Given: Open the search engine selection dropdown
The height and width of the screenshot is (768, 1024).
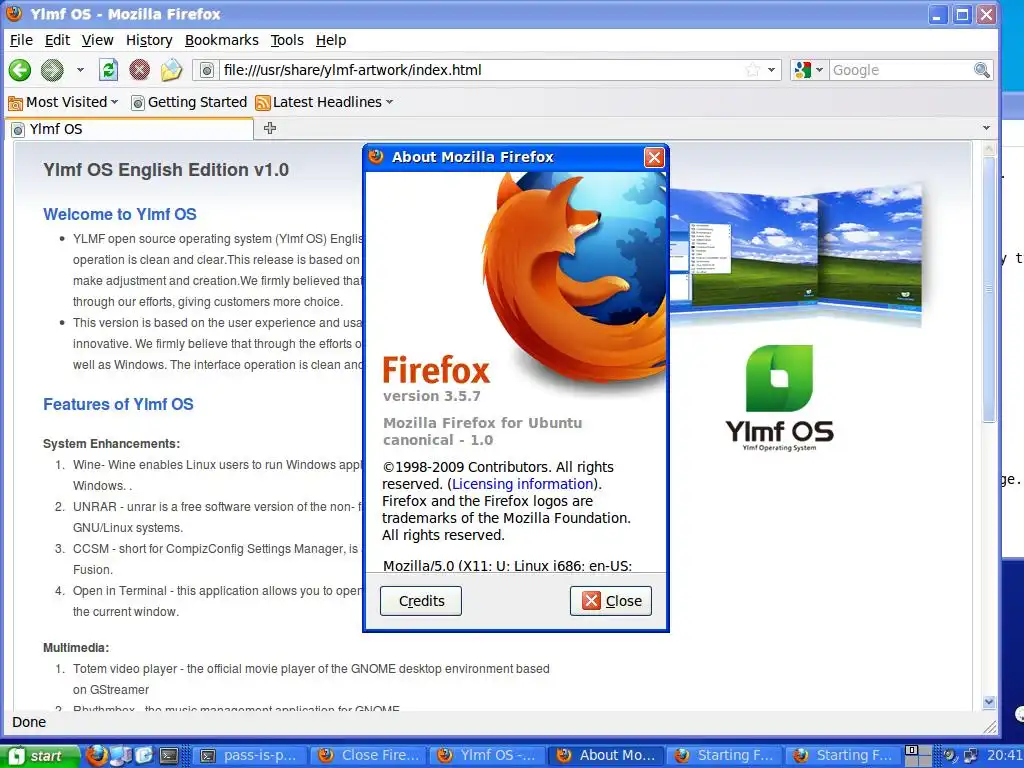Looking at the screenshot, I should [x=819, y=70].
